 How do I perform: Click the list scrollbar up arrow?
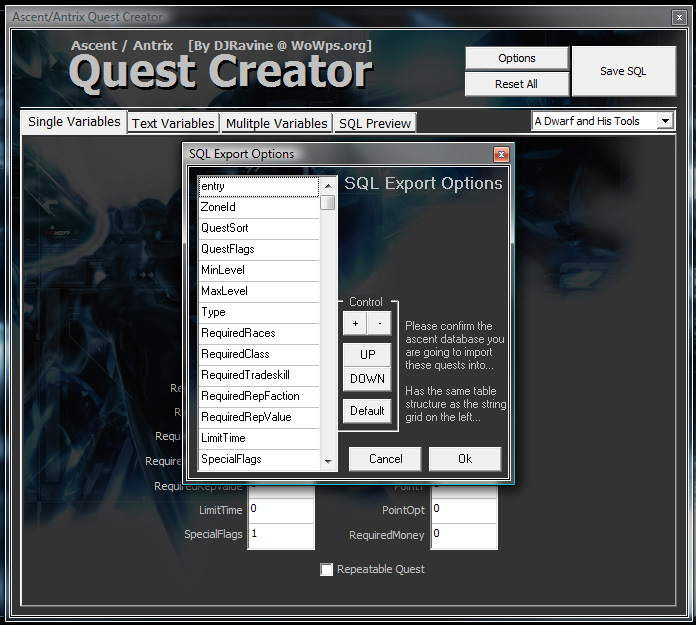point(328,186)
